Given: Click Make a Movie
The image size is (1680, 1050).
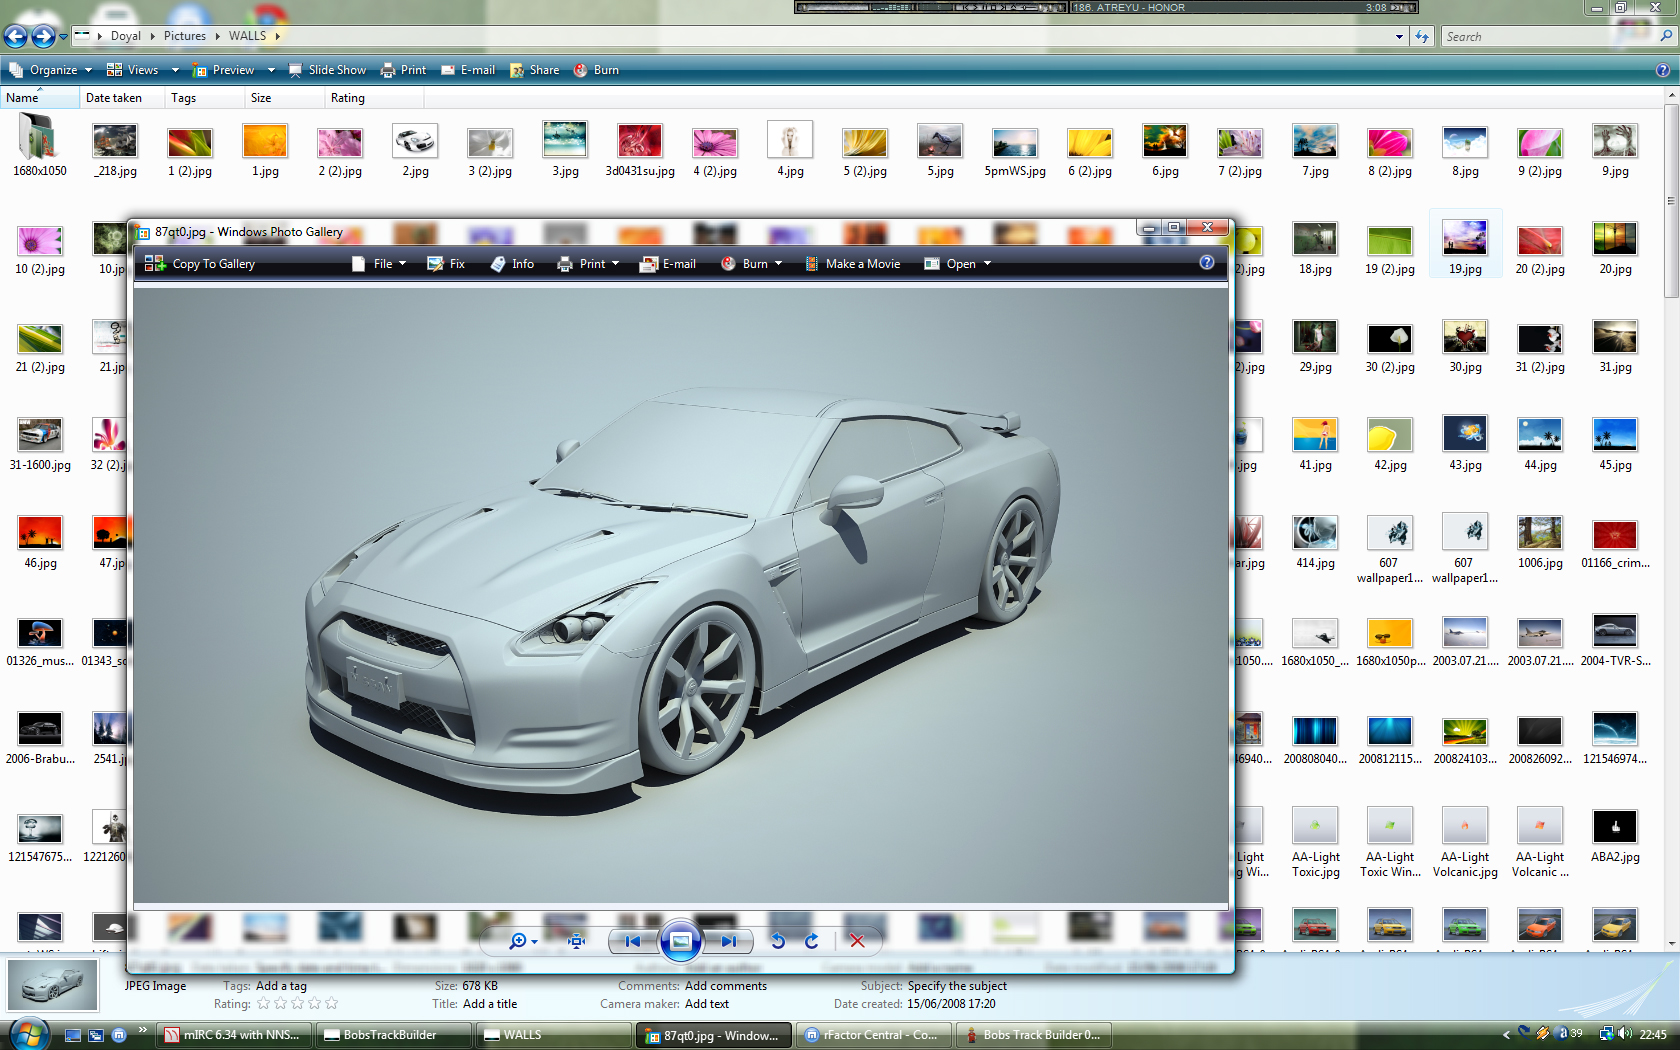Looking at the screenshot, I should 853,264.
